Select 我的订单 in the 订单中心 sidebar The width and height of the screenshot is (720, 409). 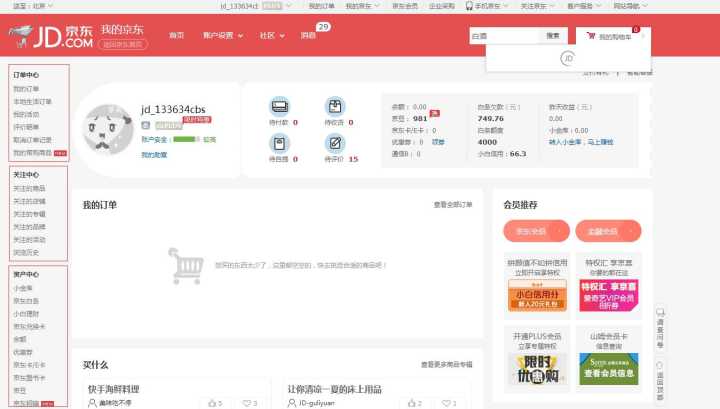(26, 89)
